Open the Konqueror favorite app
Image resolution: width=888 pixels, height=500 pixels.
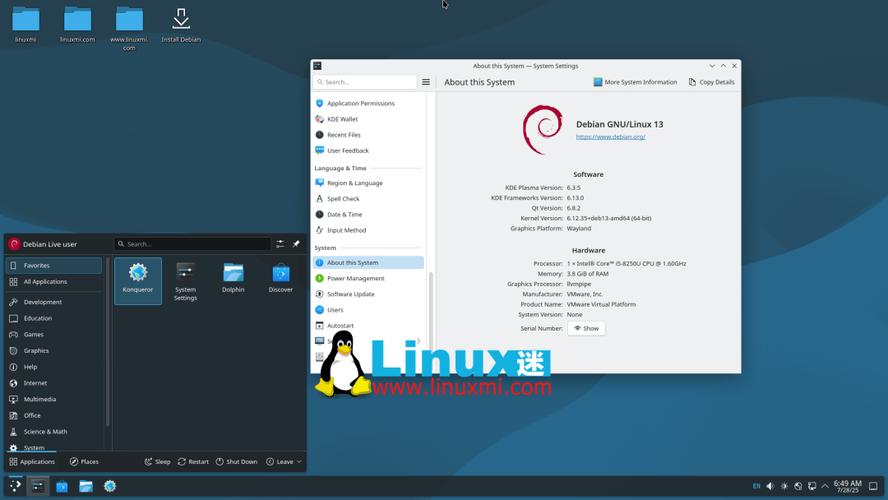138,280
